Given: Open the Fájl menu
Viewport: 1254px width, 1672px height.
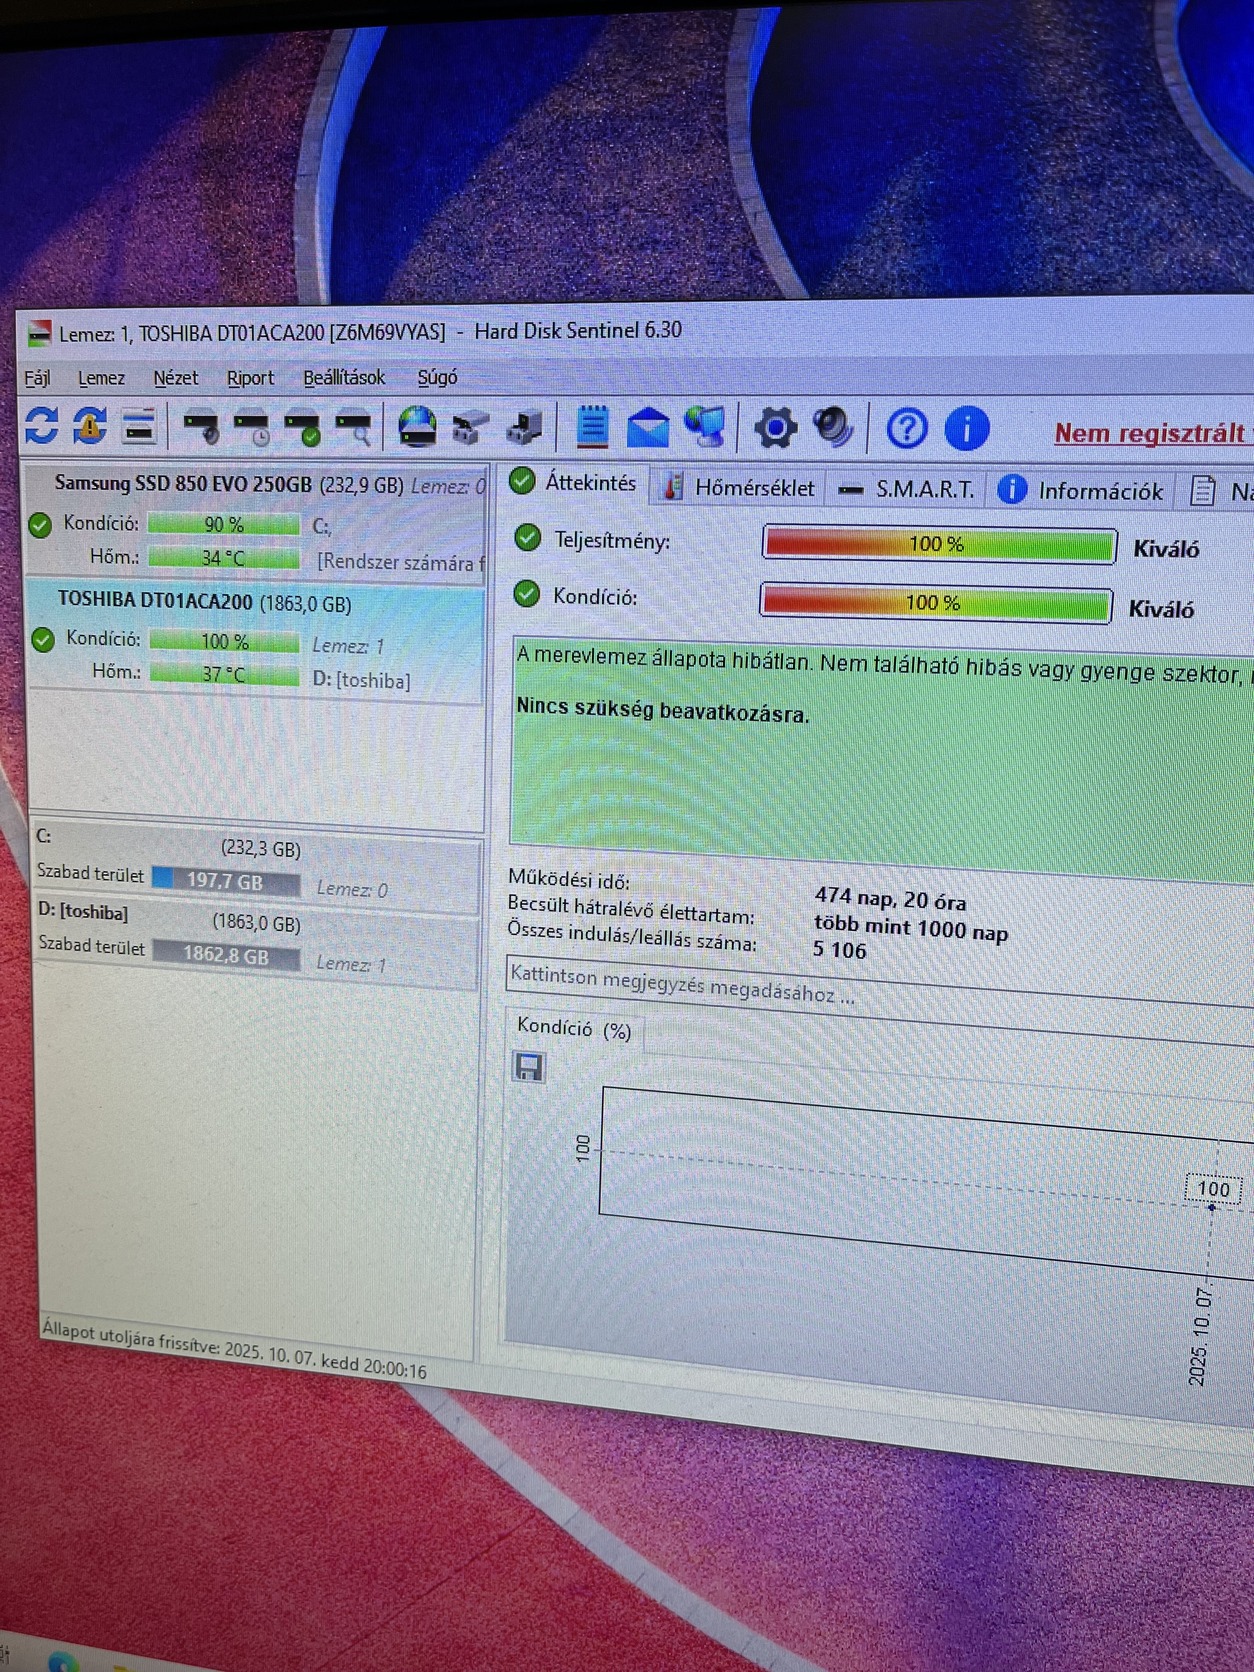Looking at the screenshot, I should click(x=37, y=378).
